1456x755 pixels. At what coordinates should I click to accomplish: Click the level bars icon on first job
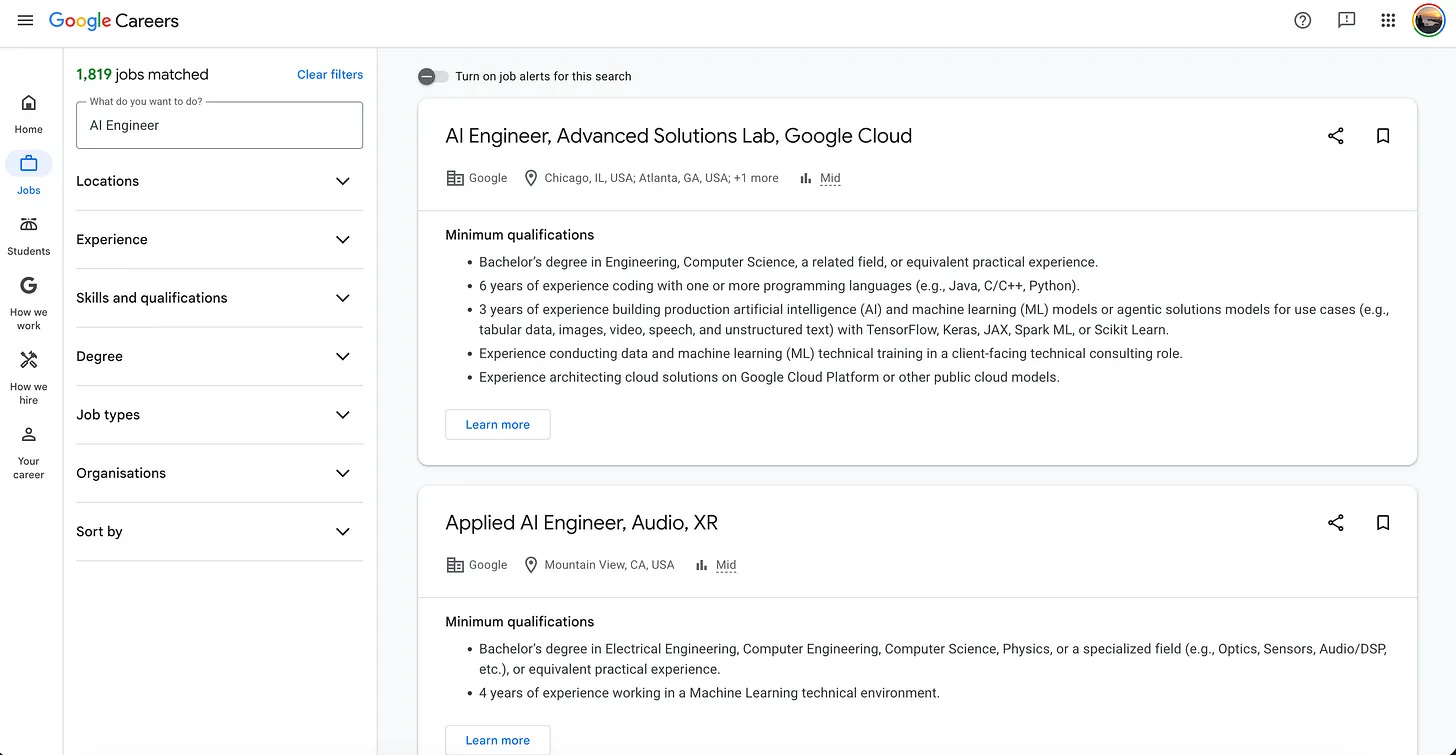click(x=806, y=178)
